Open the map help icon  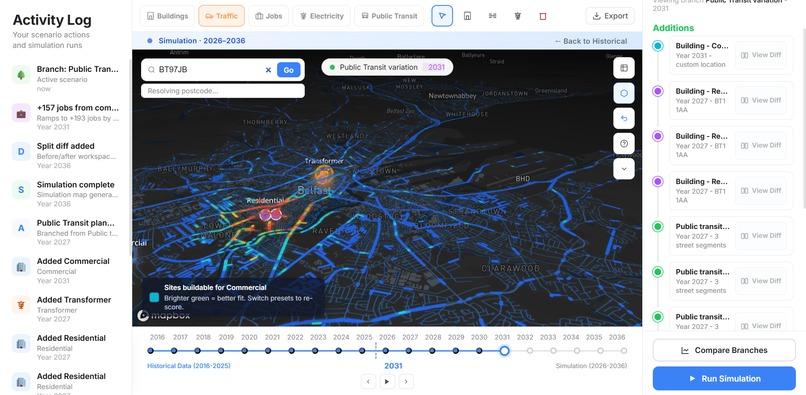[x=624, y=143]
